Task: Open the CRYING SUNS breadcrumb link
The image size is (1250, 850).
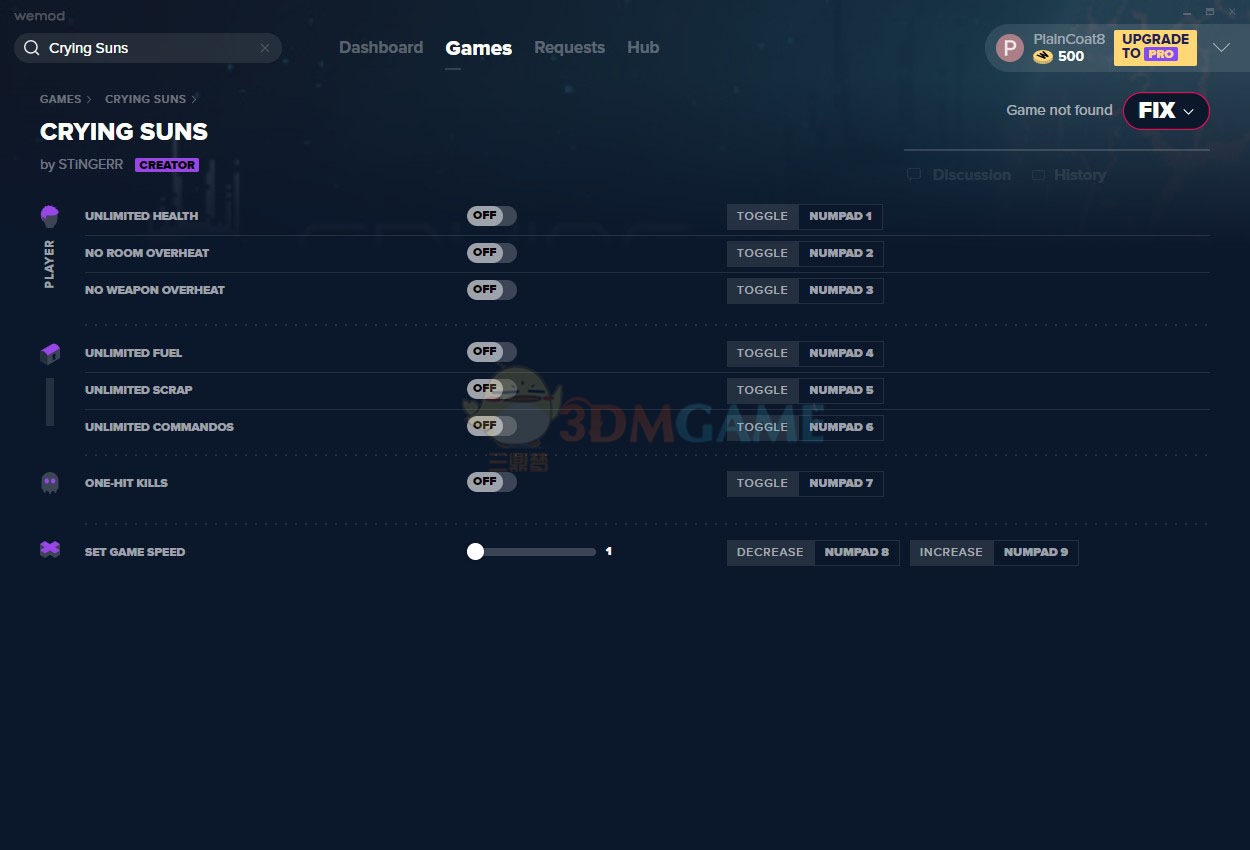Action: point(145,99)
